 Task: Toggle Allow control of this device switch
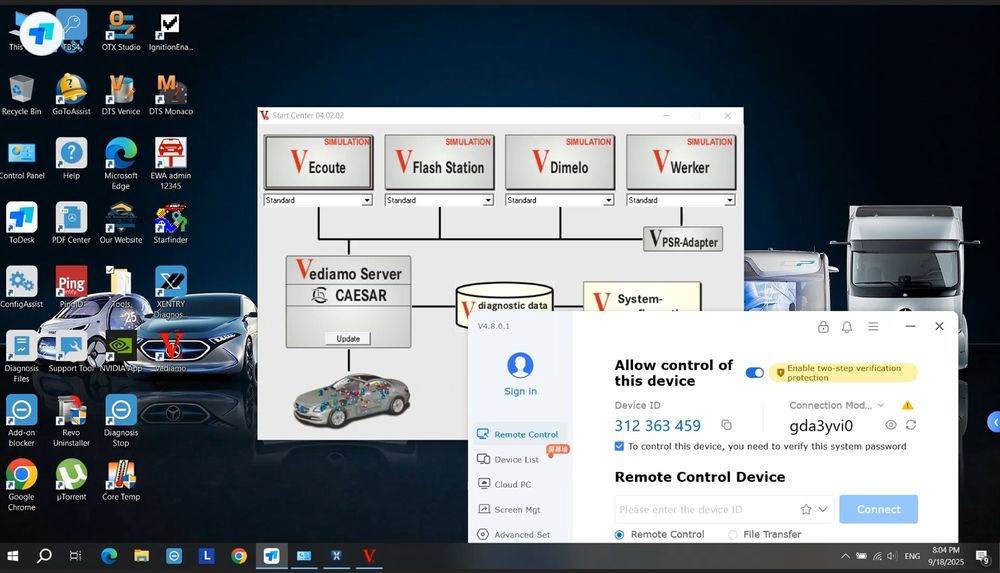(x=754, y=373)
